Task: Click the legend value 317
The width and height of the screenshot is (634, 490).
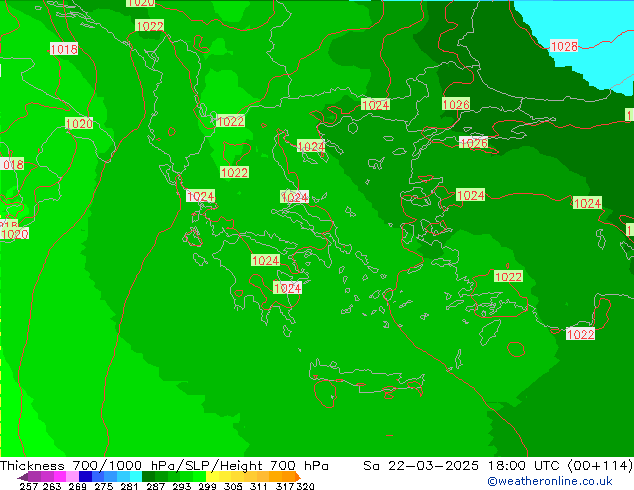Action: [285, 486]
